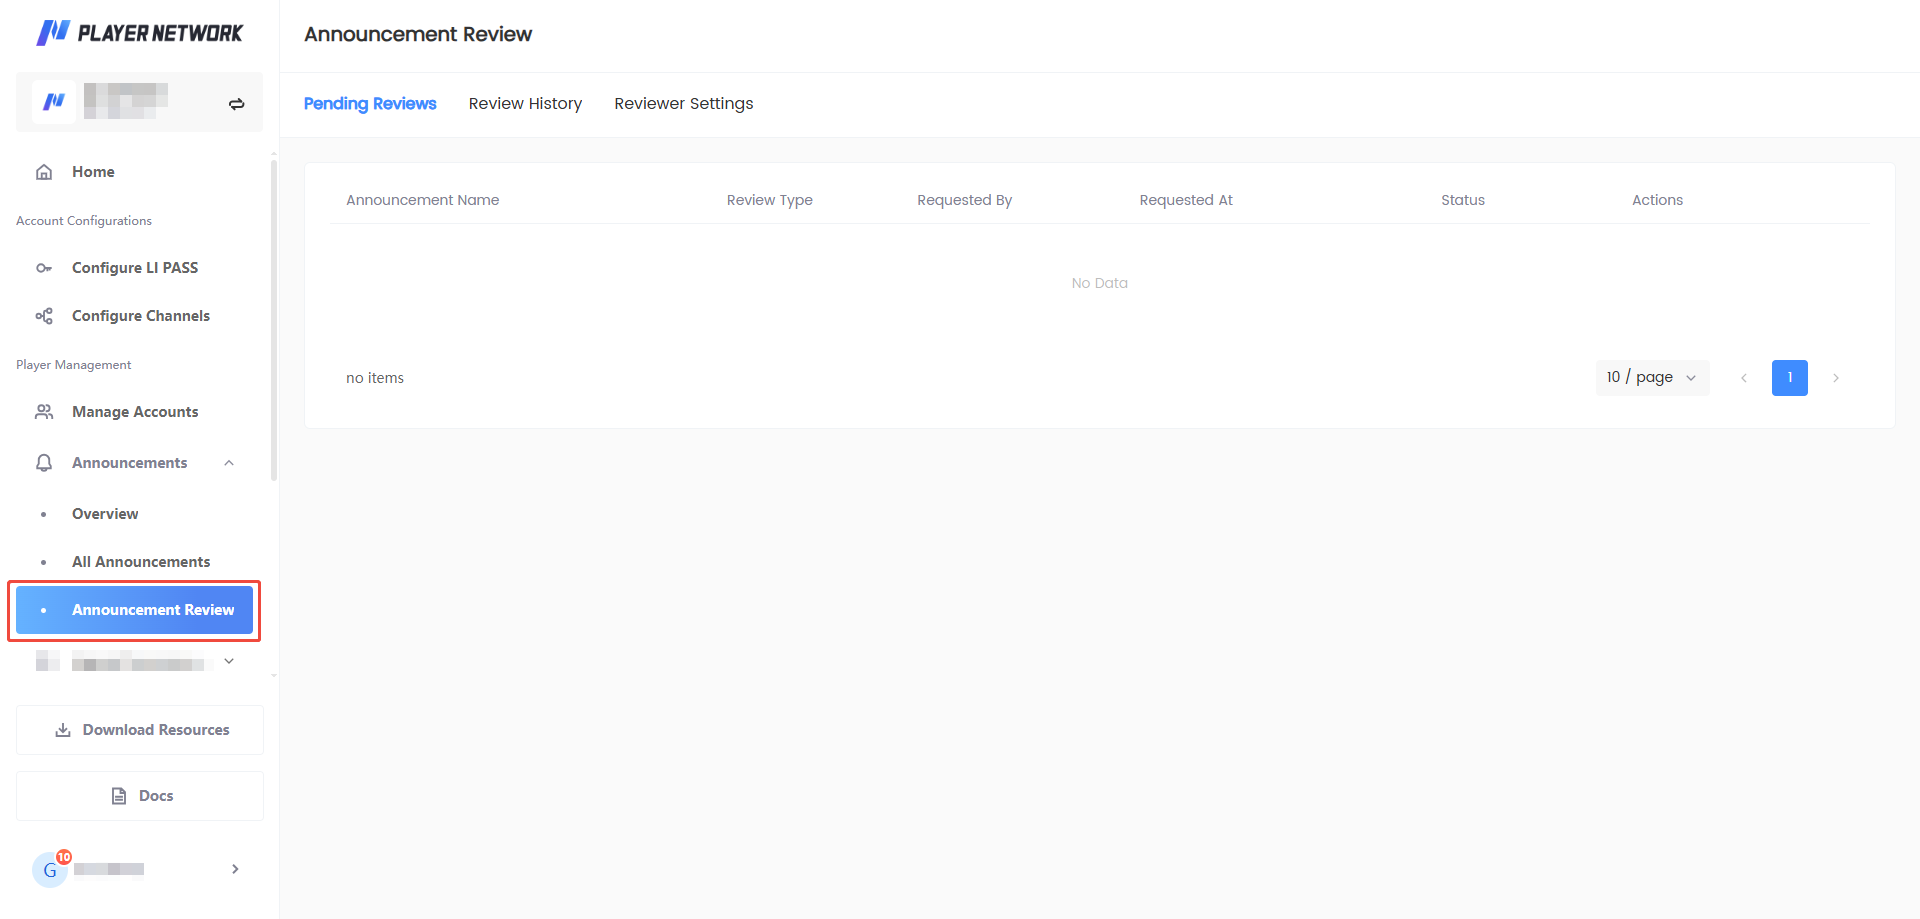Click the key icon for Configure LI PASS
This screenshot has height=919, width=1920.
44,268
